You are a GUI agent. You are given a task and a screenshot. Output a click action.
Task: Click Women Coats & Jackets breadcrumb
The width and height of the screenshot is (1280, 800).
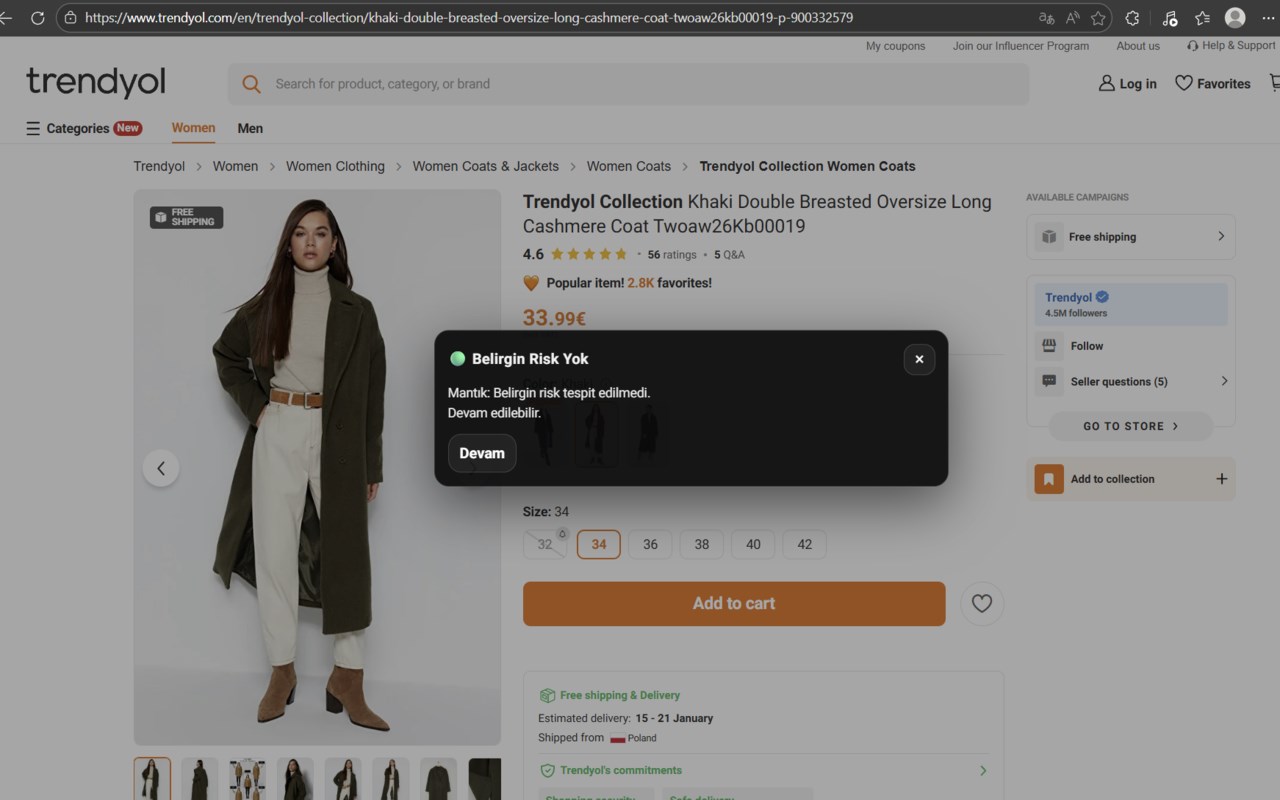click(485, 166)
